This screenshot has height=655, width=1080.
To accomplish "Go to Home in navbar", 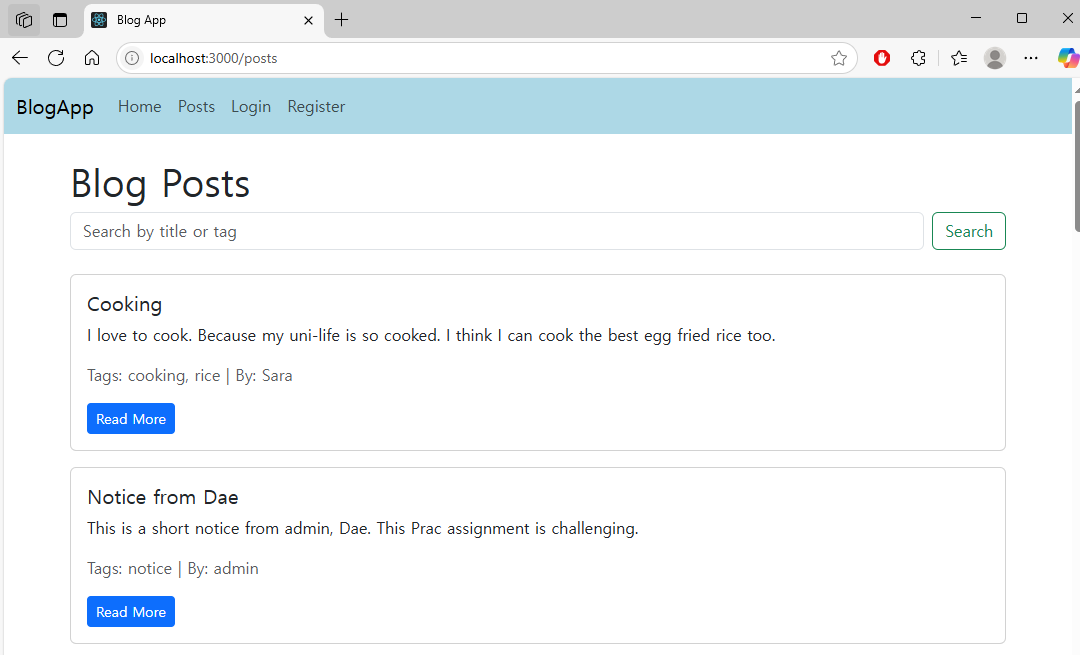I will [x=139, y=107].
